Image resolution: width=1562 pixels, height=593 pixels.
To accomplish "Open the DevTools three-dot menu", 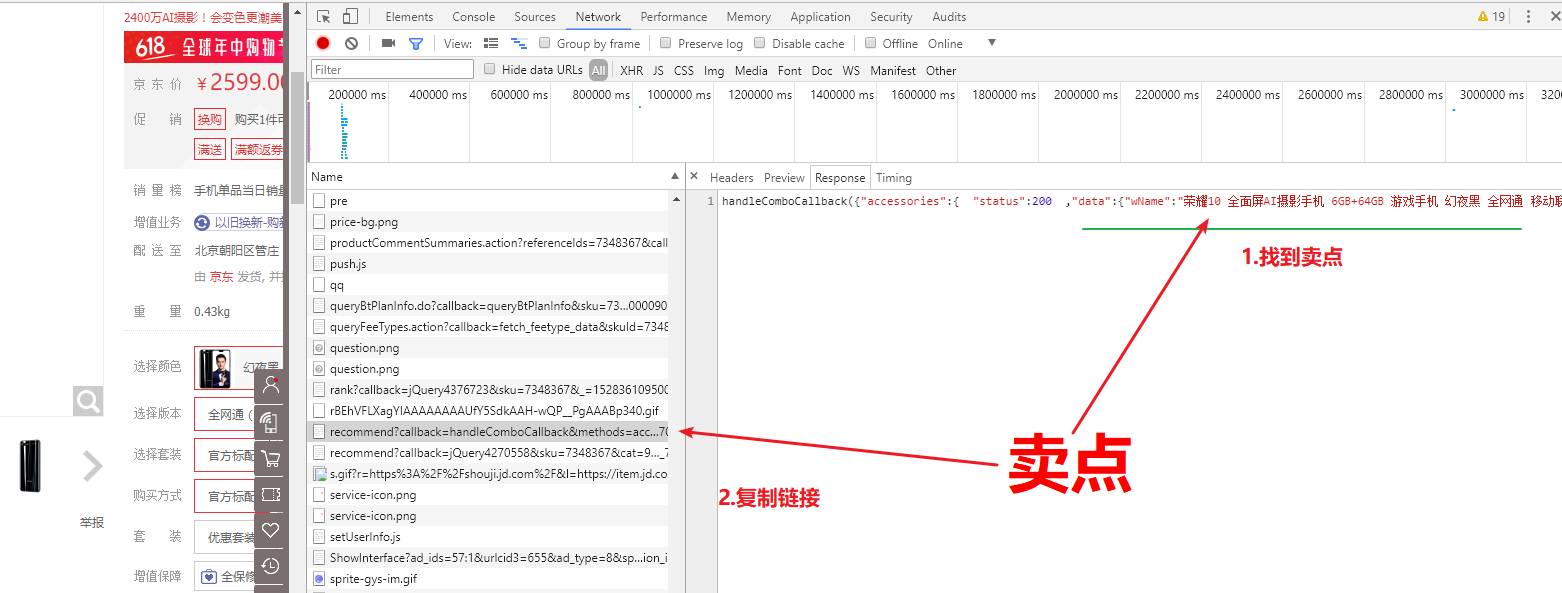I will coord(1528,16).
